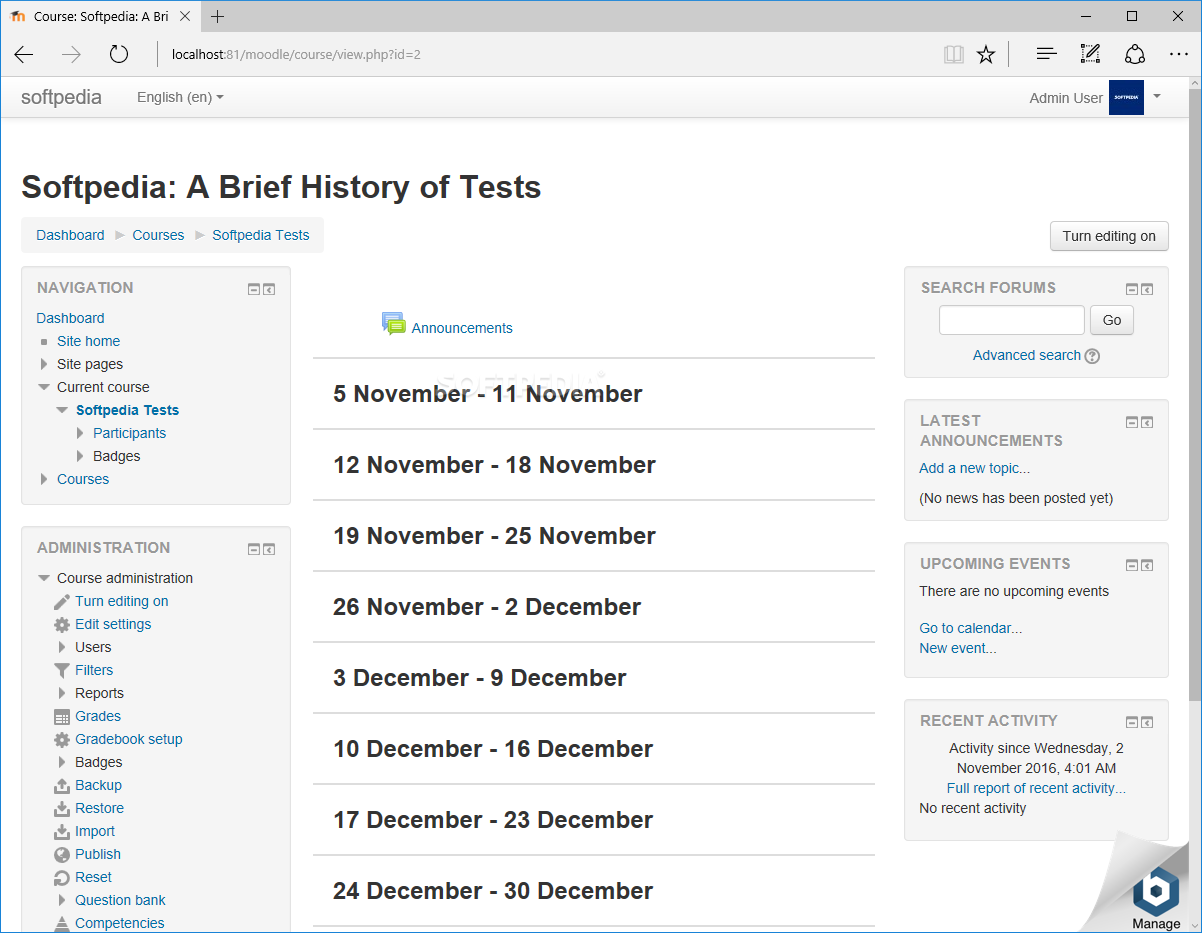Click Softpedia Tests in the breadcrumb

pyautogui.click(x=261, y=235)
